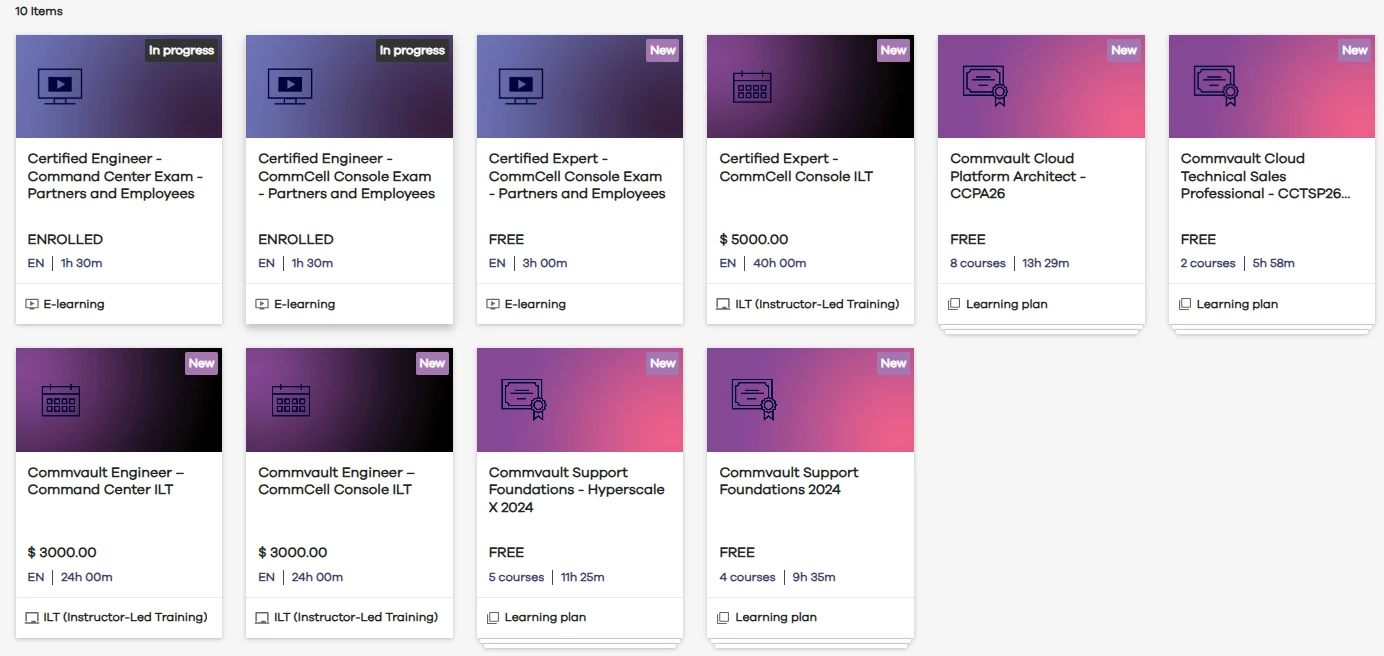Screen dimensions: 1384x656
Task: Open Certified Expert - CommCell Console Exam title
Action: [577, 176]
